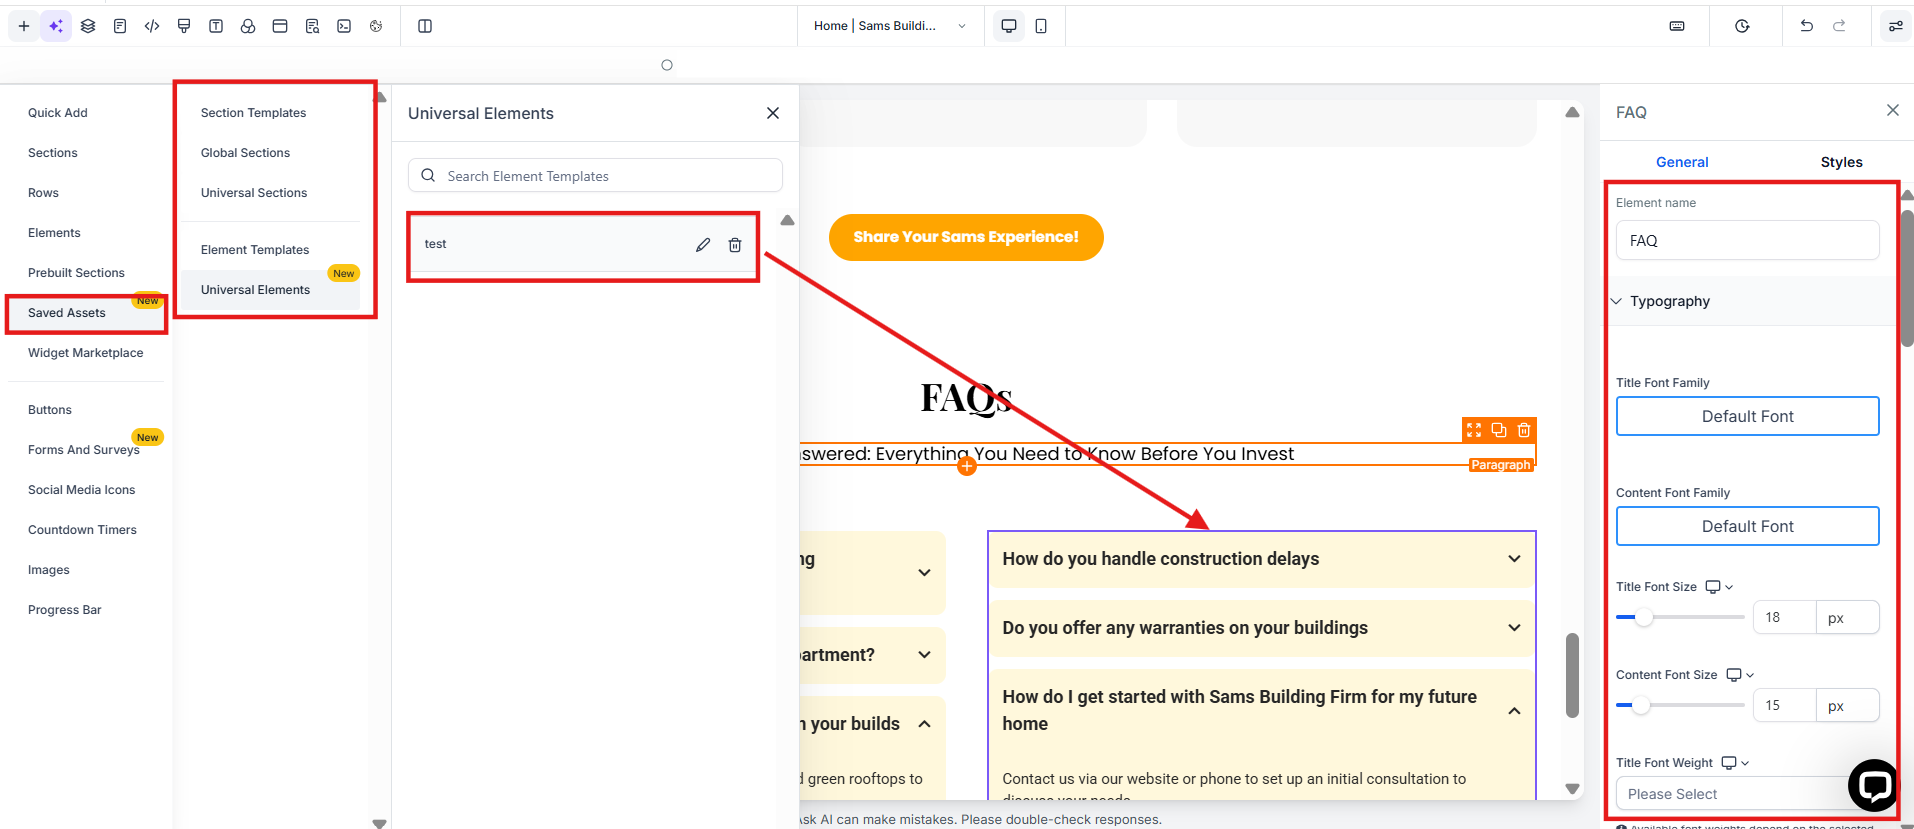Open the live chat widget
This screenshot has height=829, width=1914.
click(x=1872, y=785)
